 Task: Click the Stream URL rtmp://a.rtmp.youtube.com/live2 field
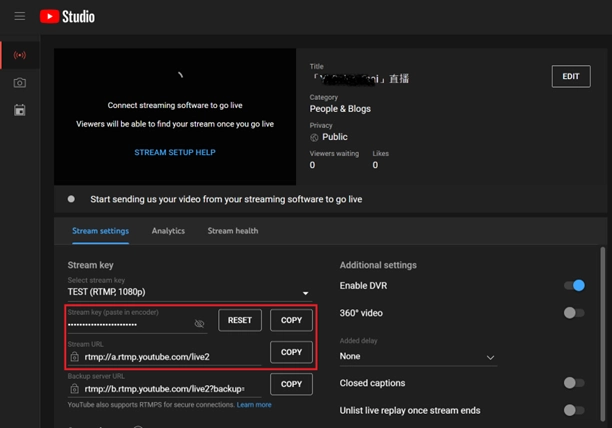click(164, 357)
